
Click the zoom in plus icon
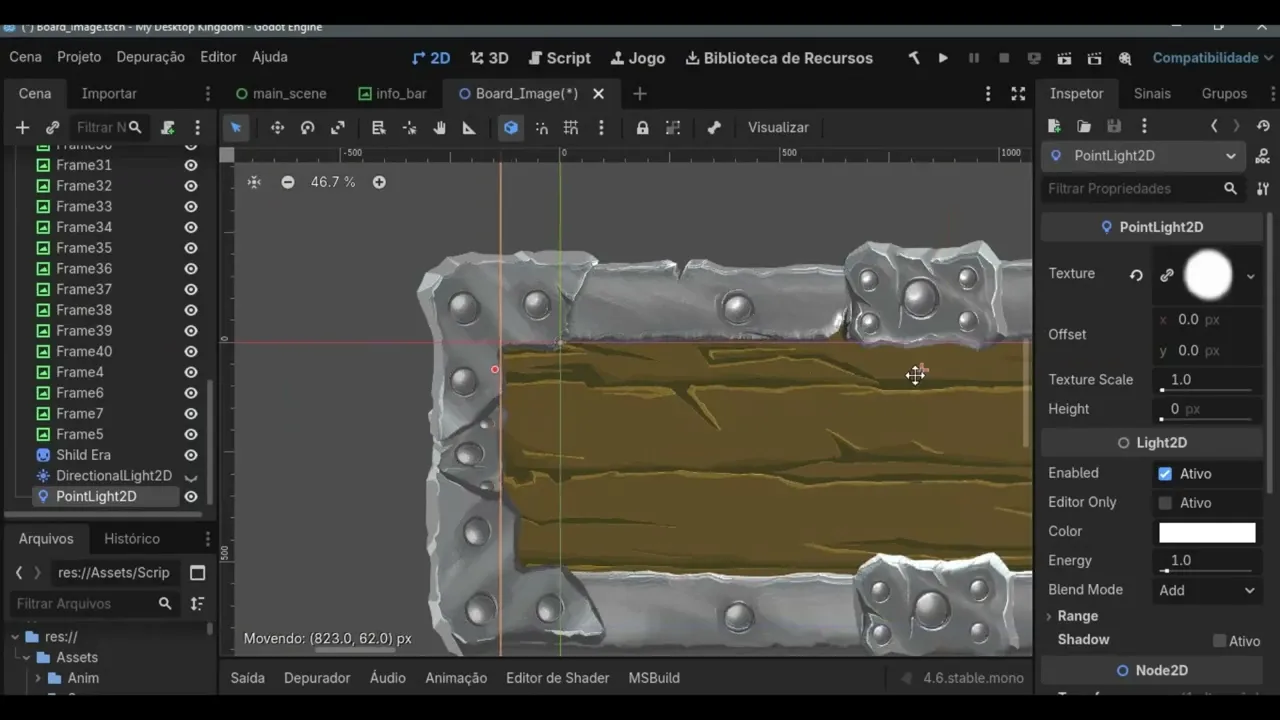pyautogui.click(x=379, y=182)
